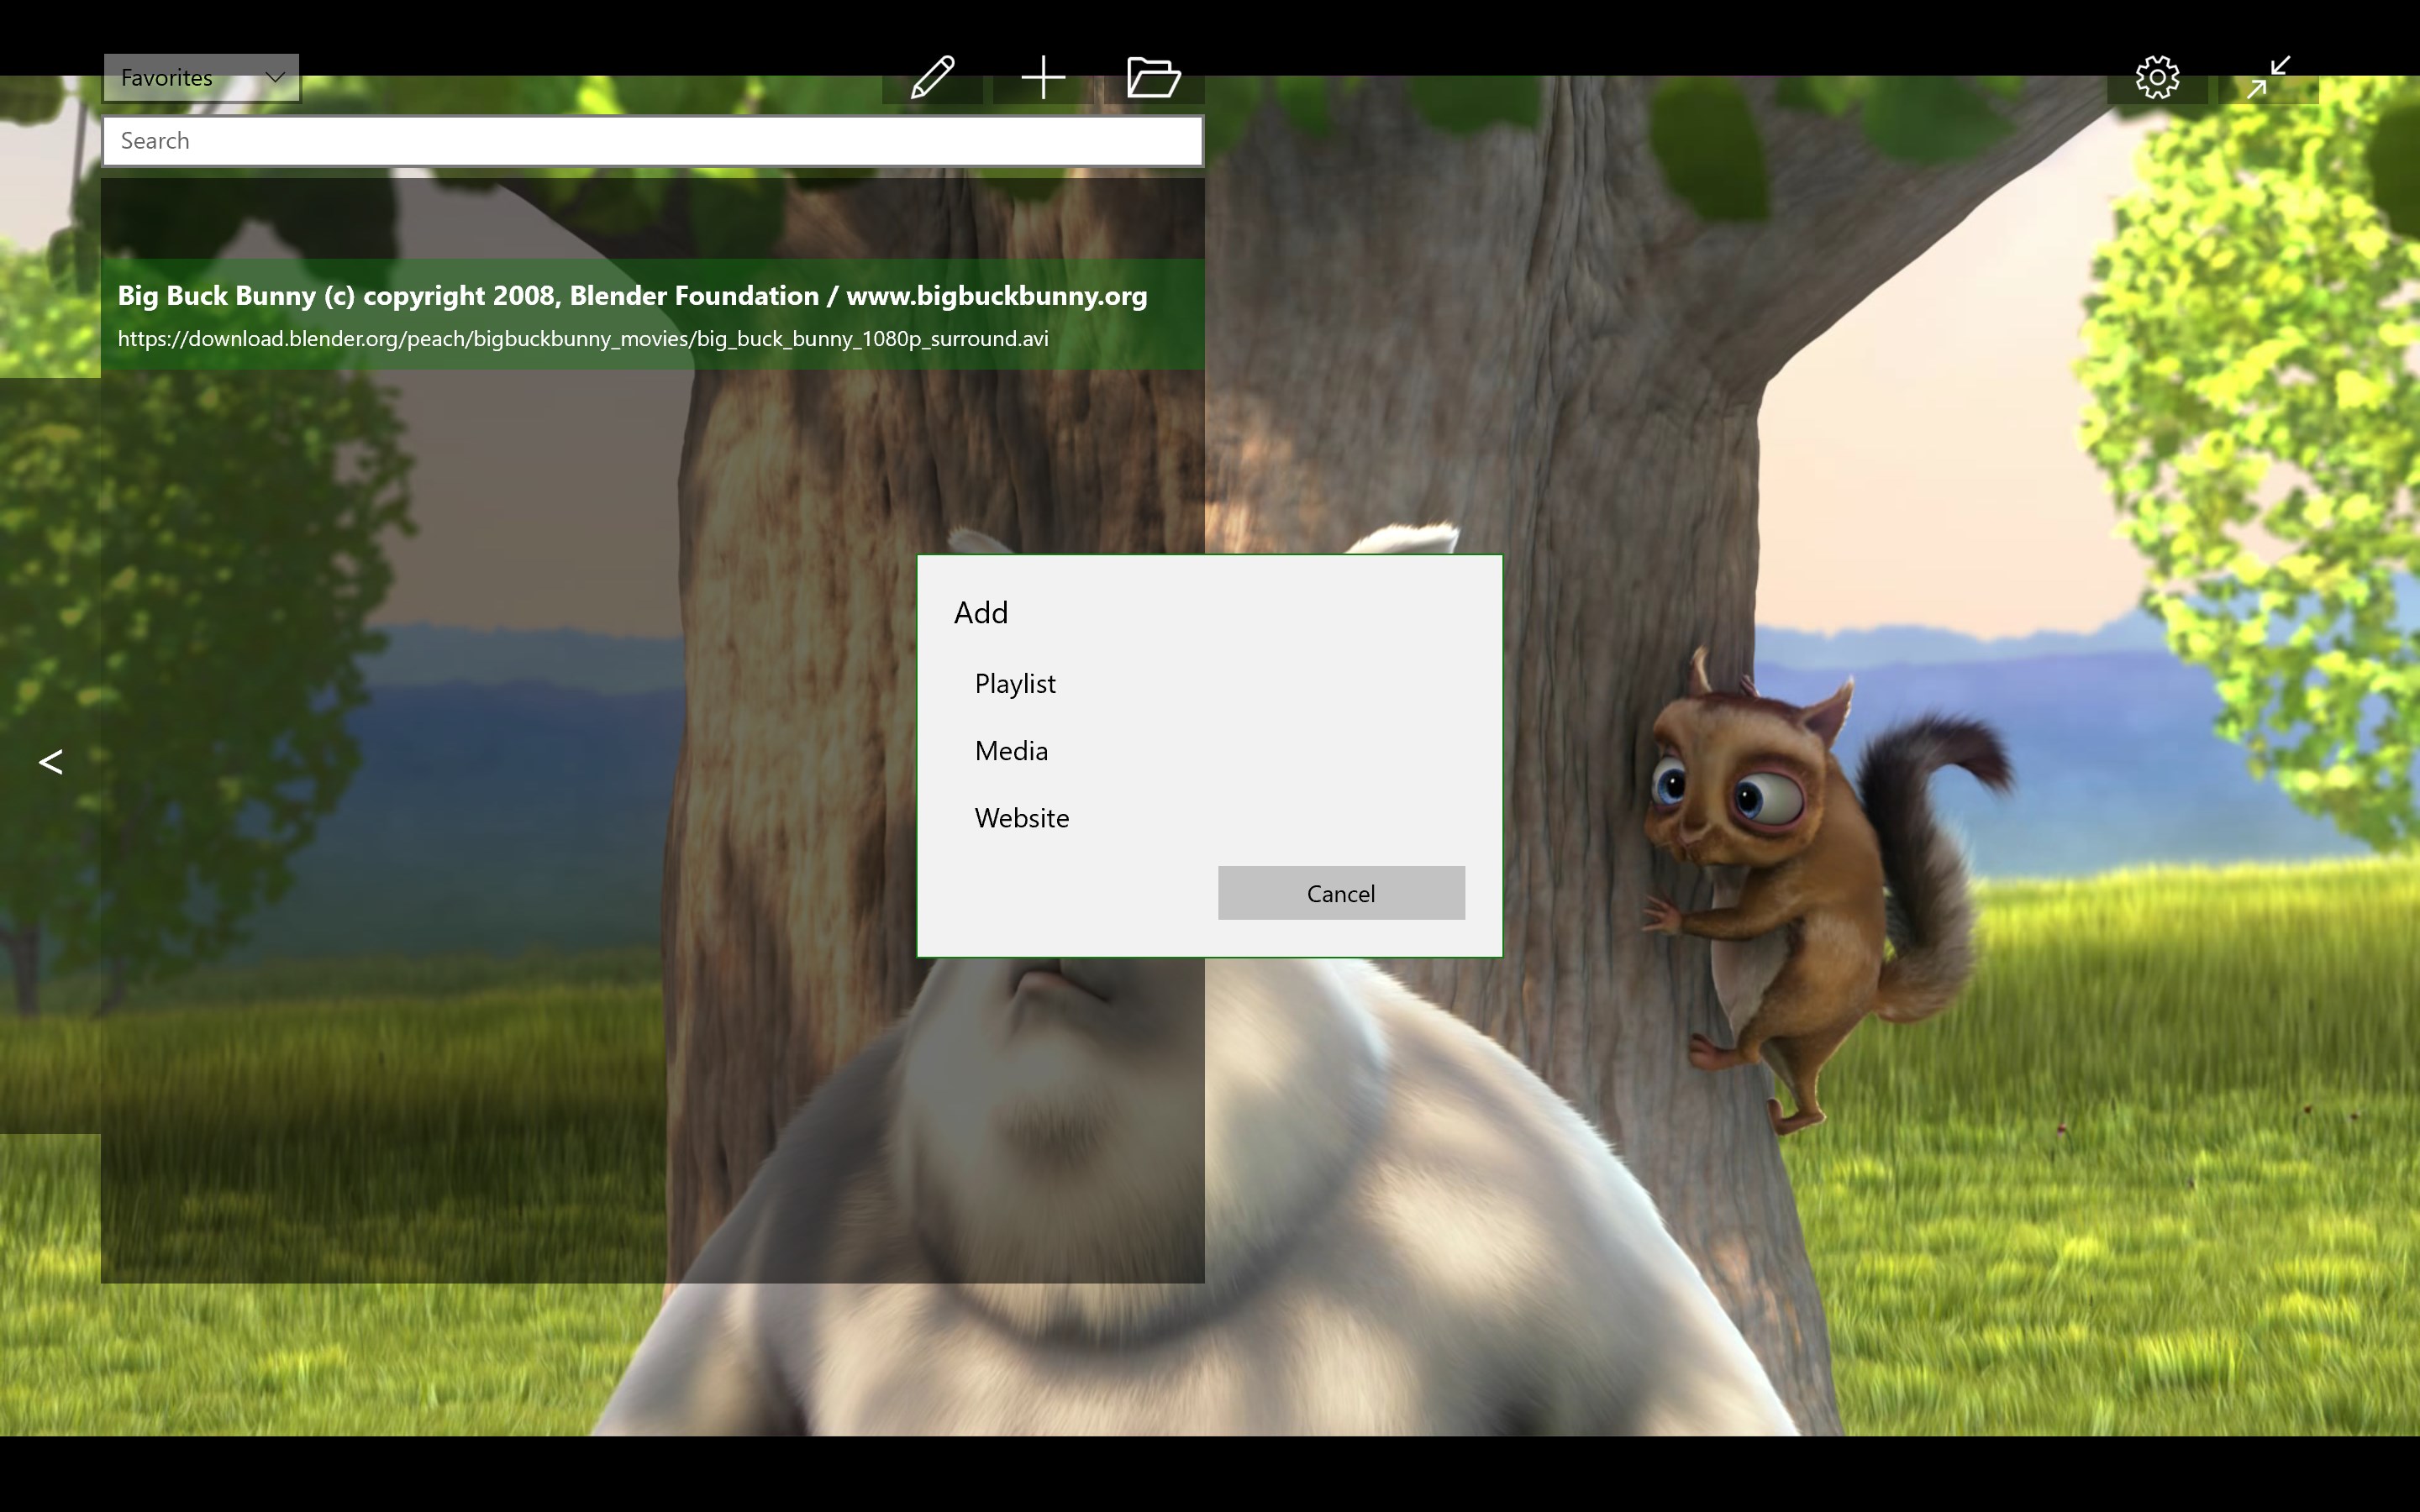Click the plus add icon
Screen dimensions: 2420x1512
point(1043,78)
